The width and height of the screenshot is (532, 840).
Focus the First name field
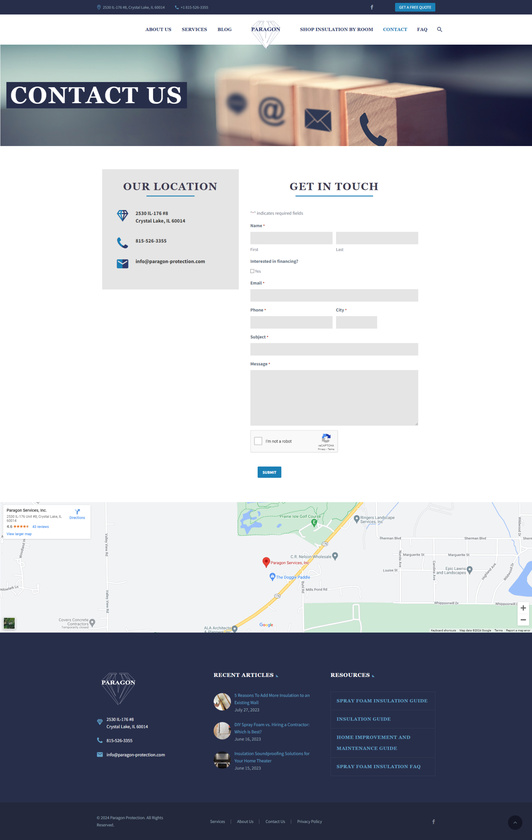[291, 238]
